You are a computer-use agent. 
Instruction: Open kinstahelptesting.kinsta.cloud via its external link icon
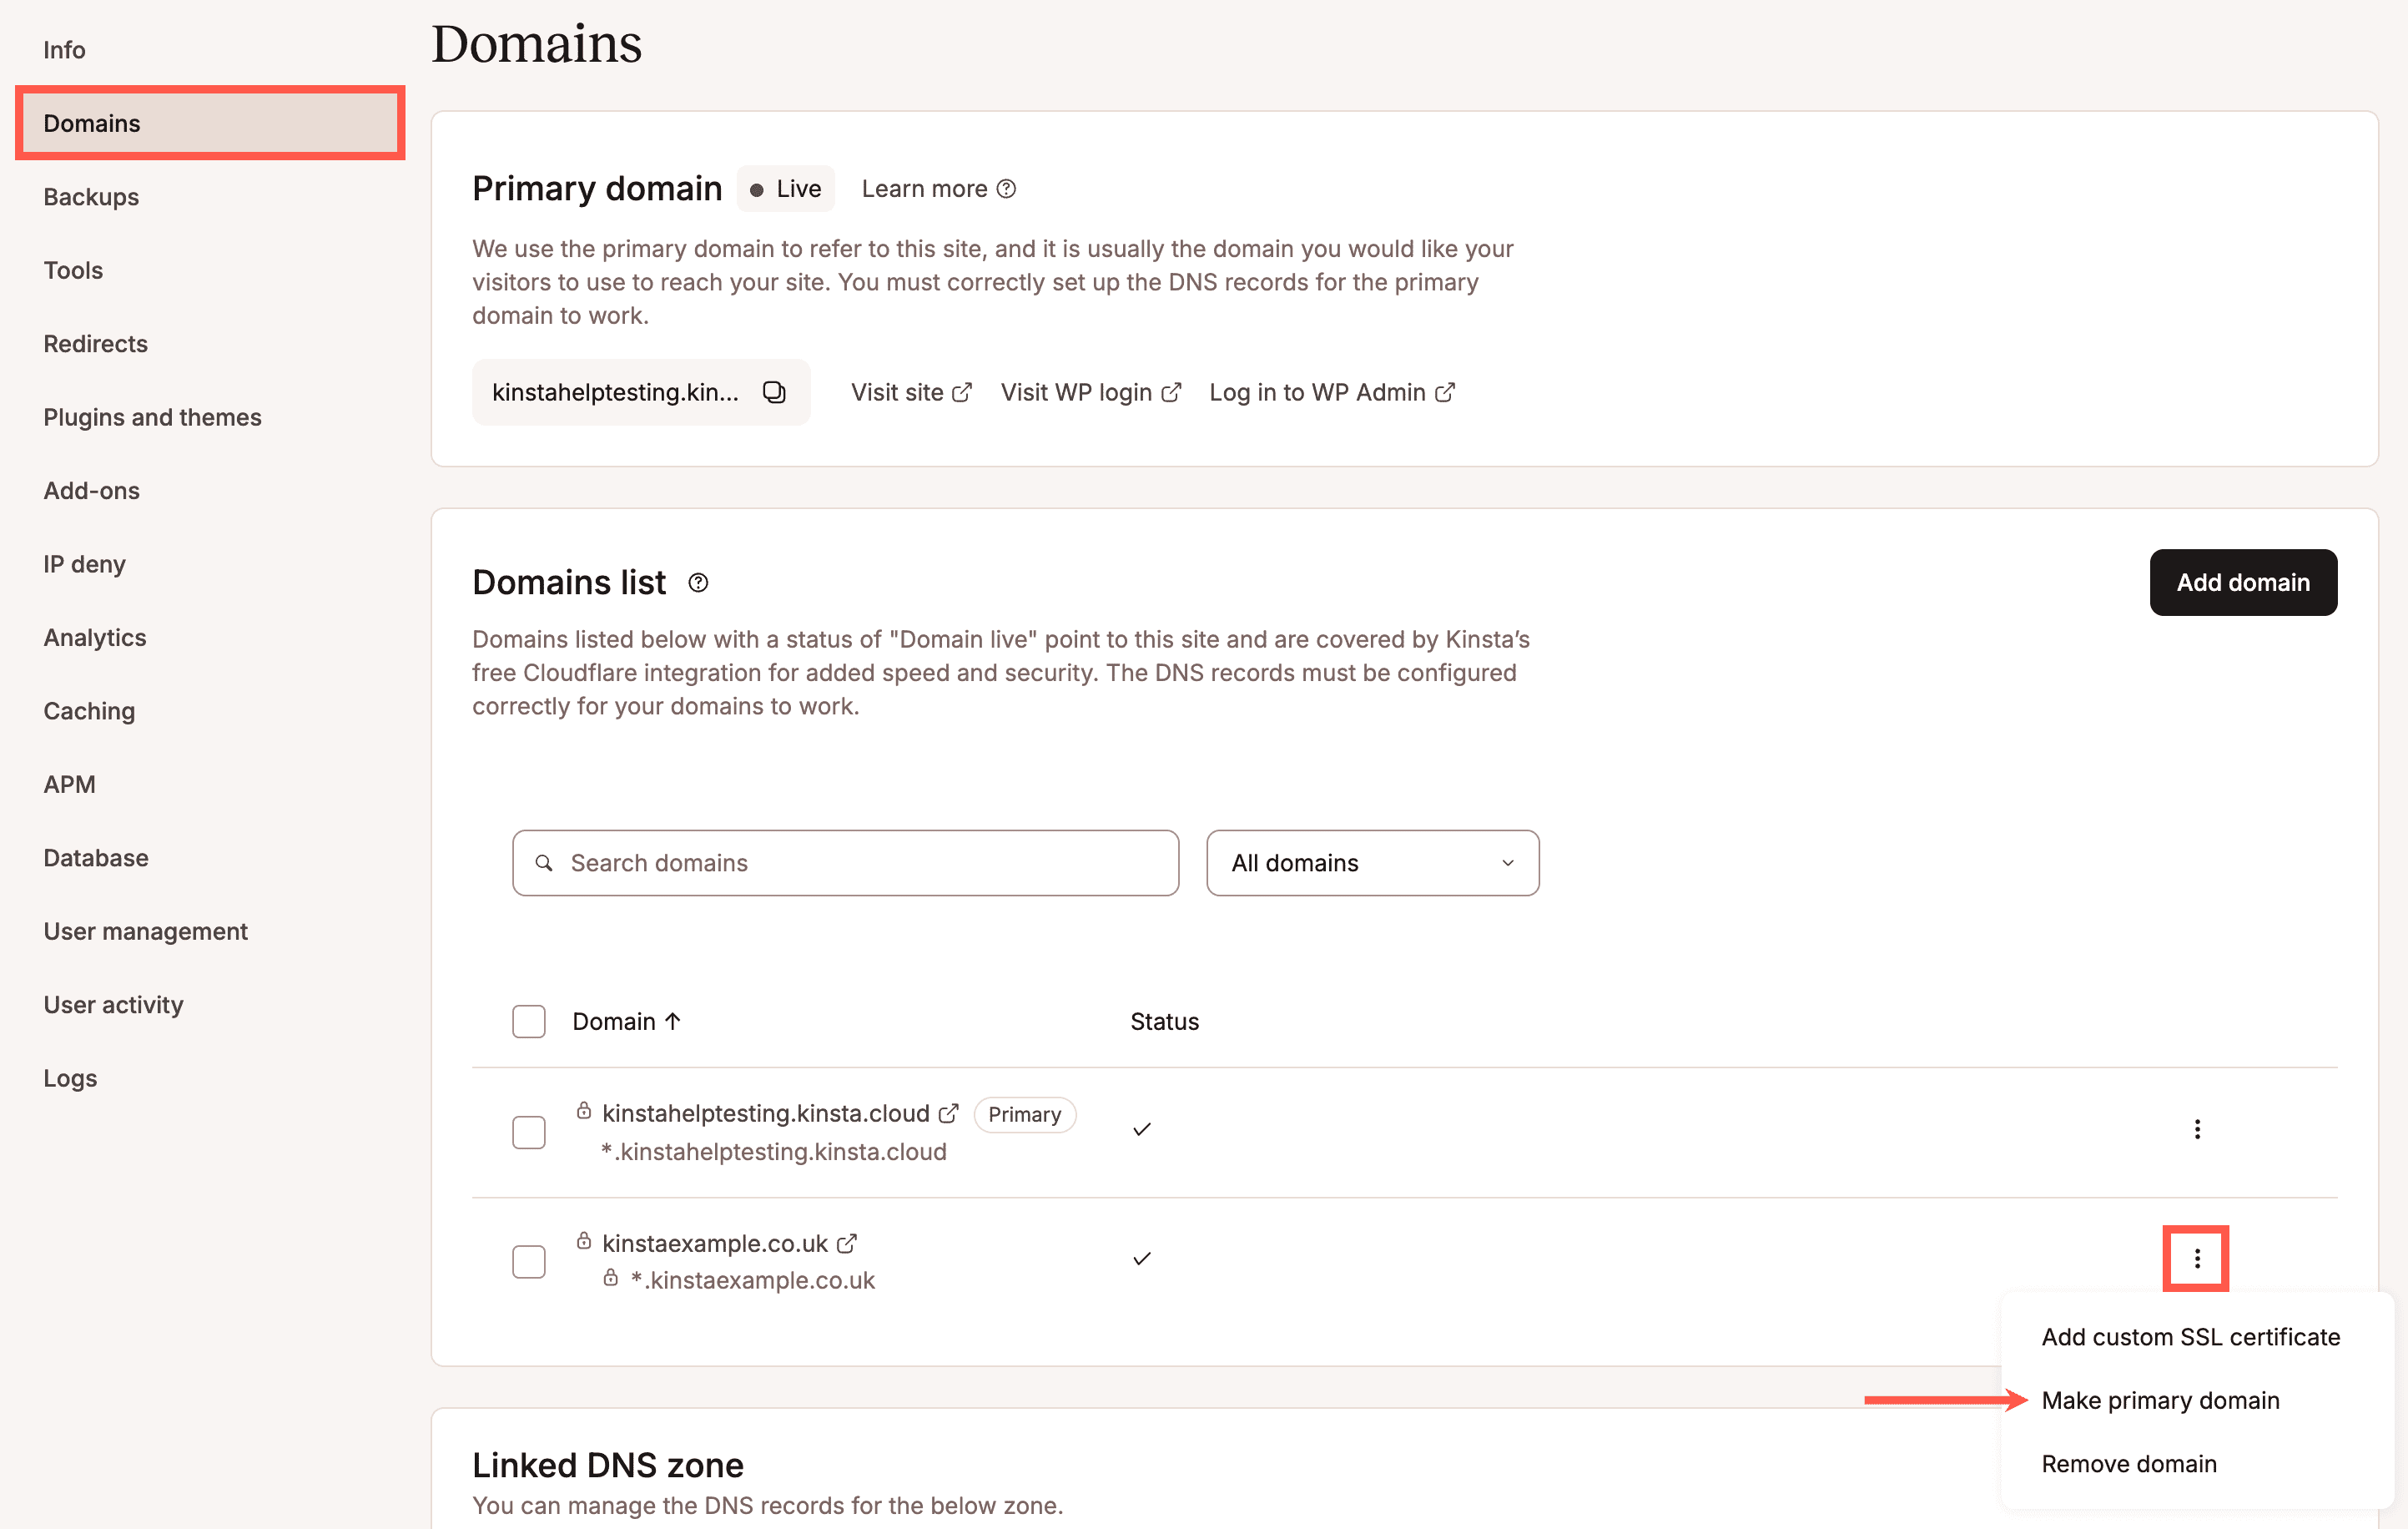(947, 1112)
